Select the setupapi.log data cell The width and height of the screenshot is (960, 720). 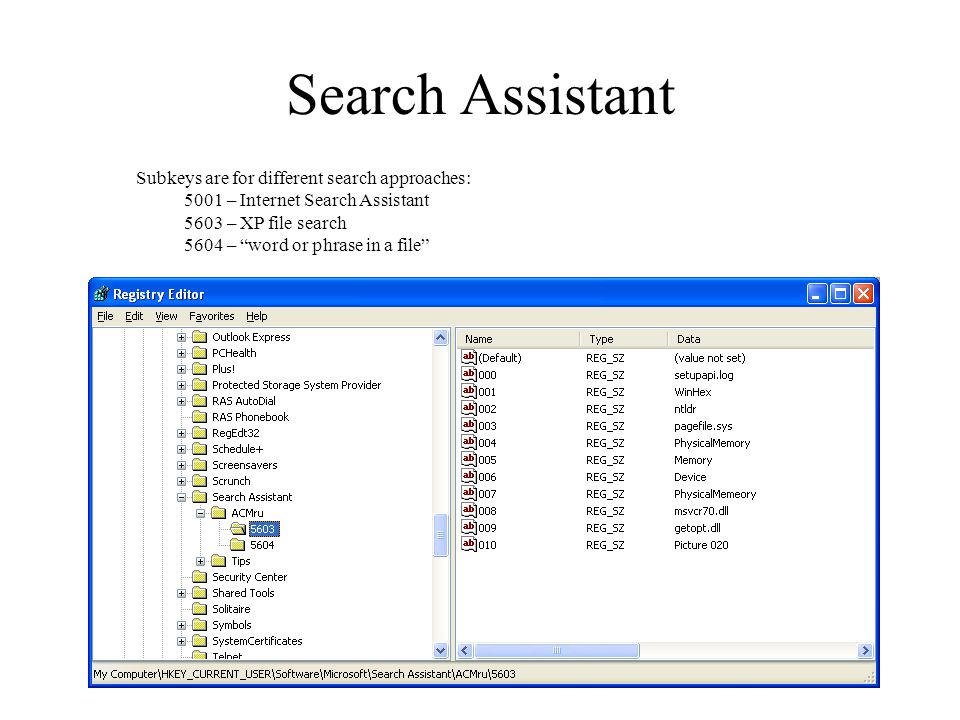703,375
